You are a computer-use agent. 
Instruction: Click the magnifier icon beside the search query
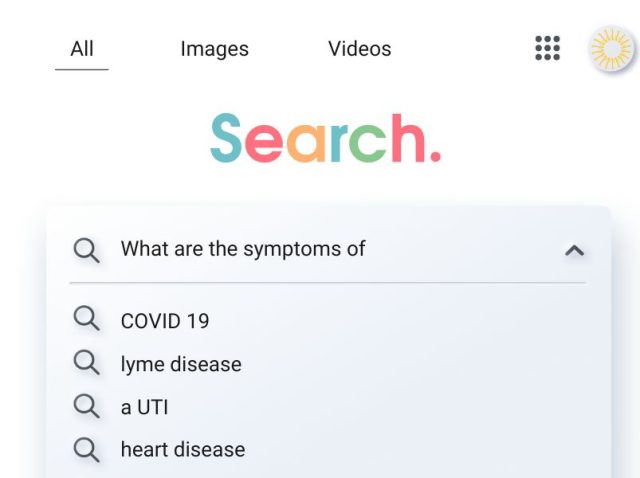coord(87,249)
